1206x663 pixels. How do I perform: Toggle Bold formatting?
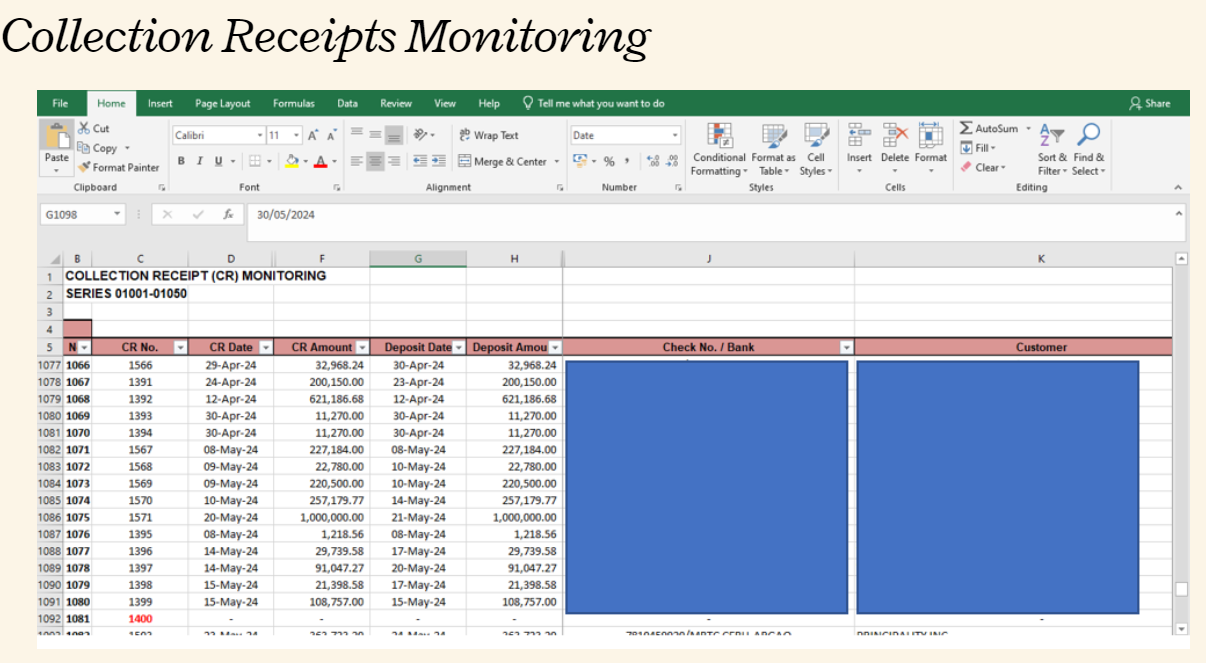[x=181, y=161]
